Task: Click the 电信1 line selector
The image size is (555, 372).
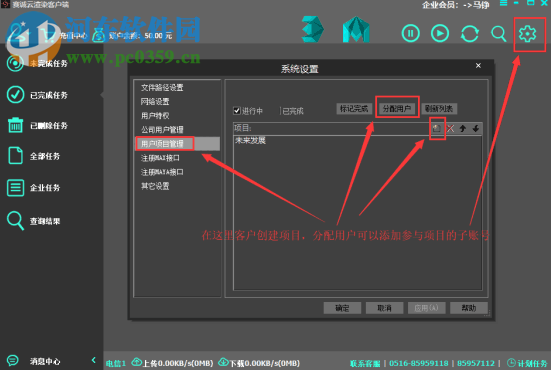Action: tap(116, 363)
